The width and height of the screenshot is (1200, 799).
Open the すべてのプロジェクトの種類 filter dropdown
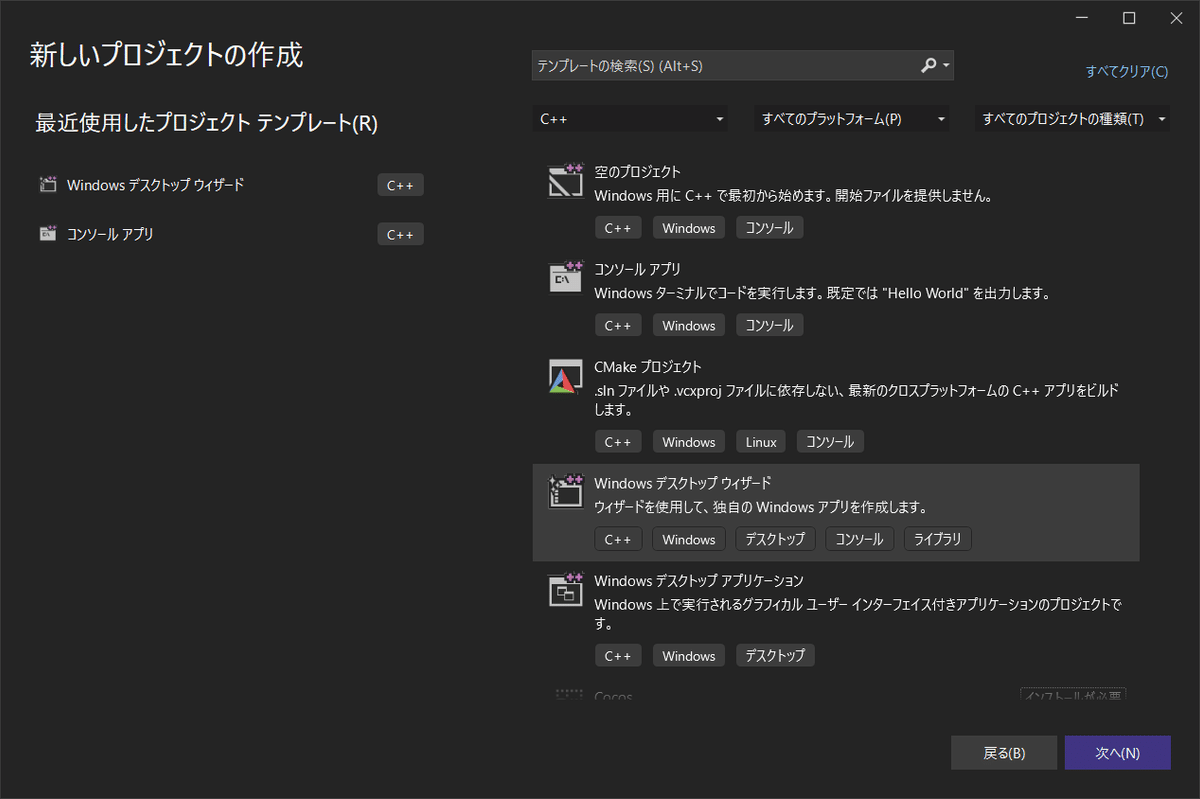click(1072, 119)
